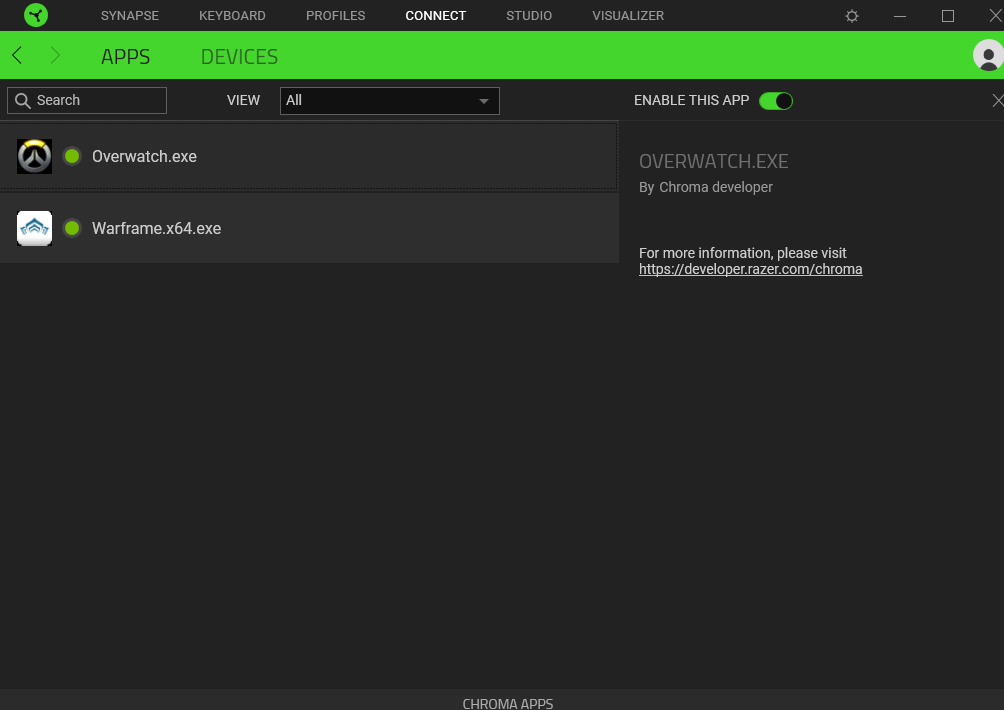Select the Connect tab
Viewport: 1004px width, 710px height.
(x=435, y=15)
